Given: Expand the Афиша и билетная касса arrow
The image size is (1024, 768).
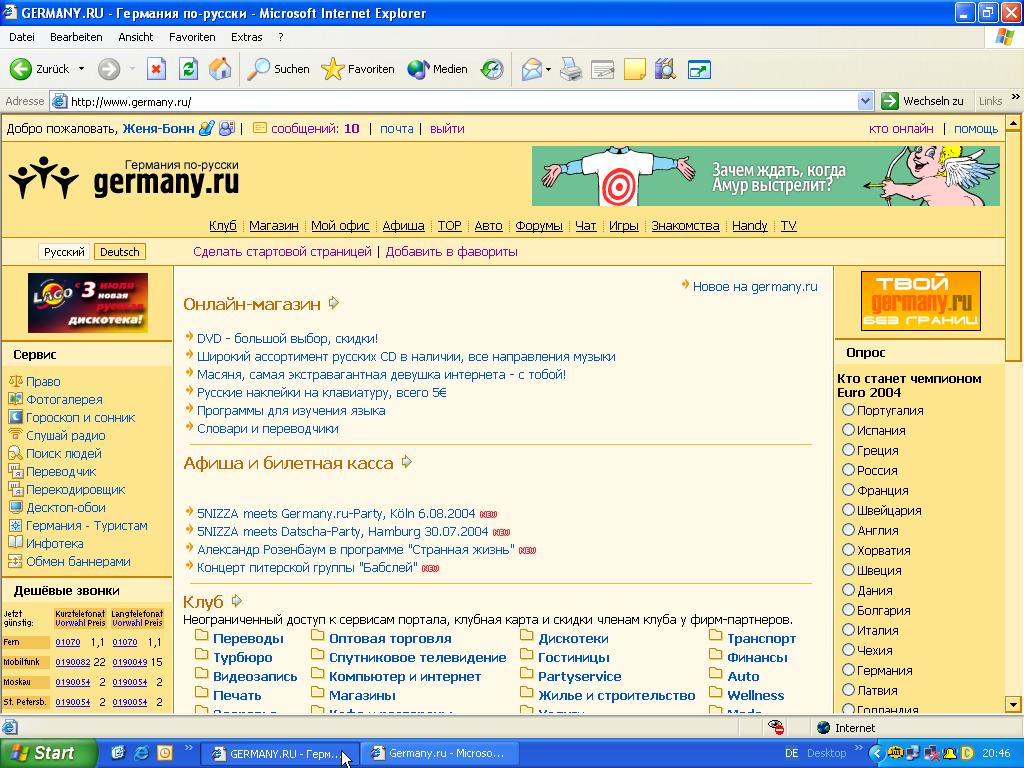Looking at the screenshot, I should [407, 462].
